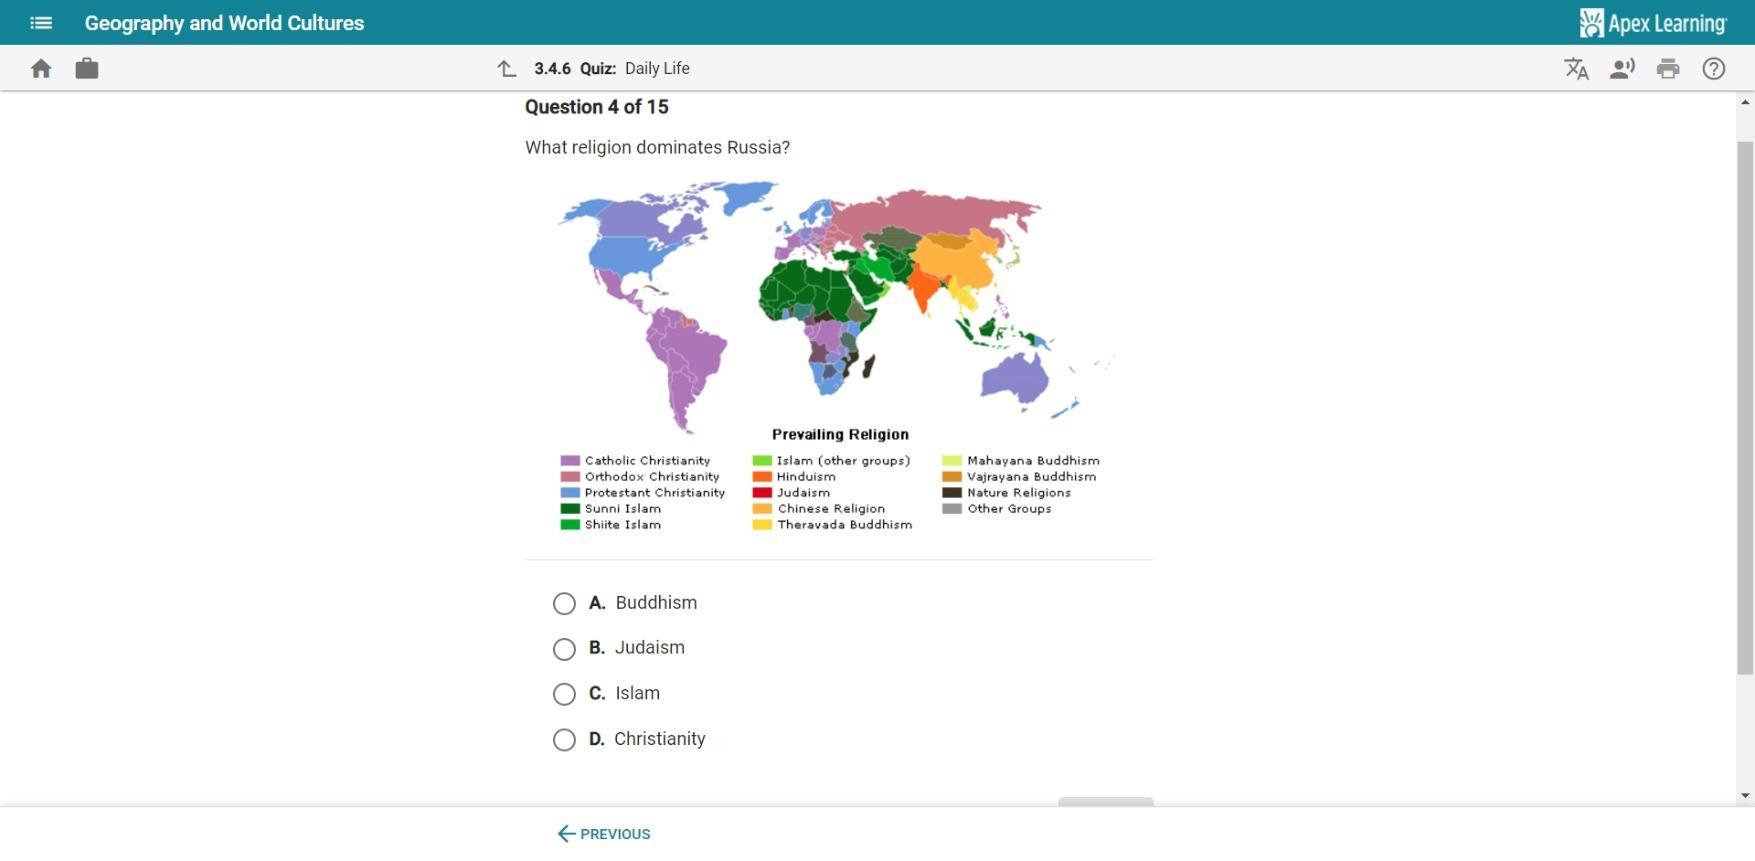Click the Hinduism legend swatch
1755x861 pixels.
[762, 477]
